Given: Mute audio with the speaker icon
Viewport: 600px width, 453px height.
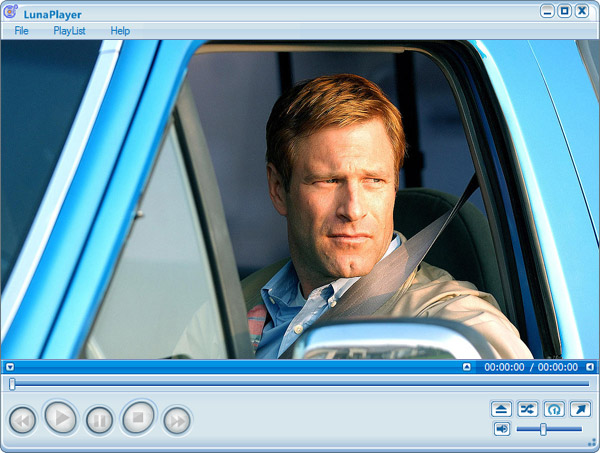Looking at the screenshot, I should [502, 429].
